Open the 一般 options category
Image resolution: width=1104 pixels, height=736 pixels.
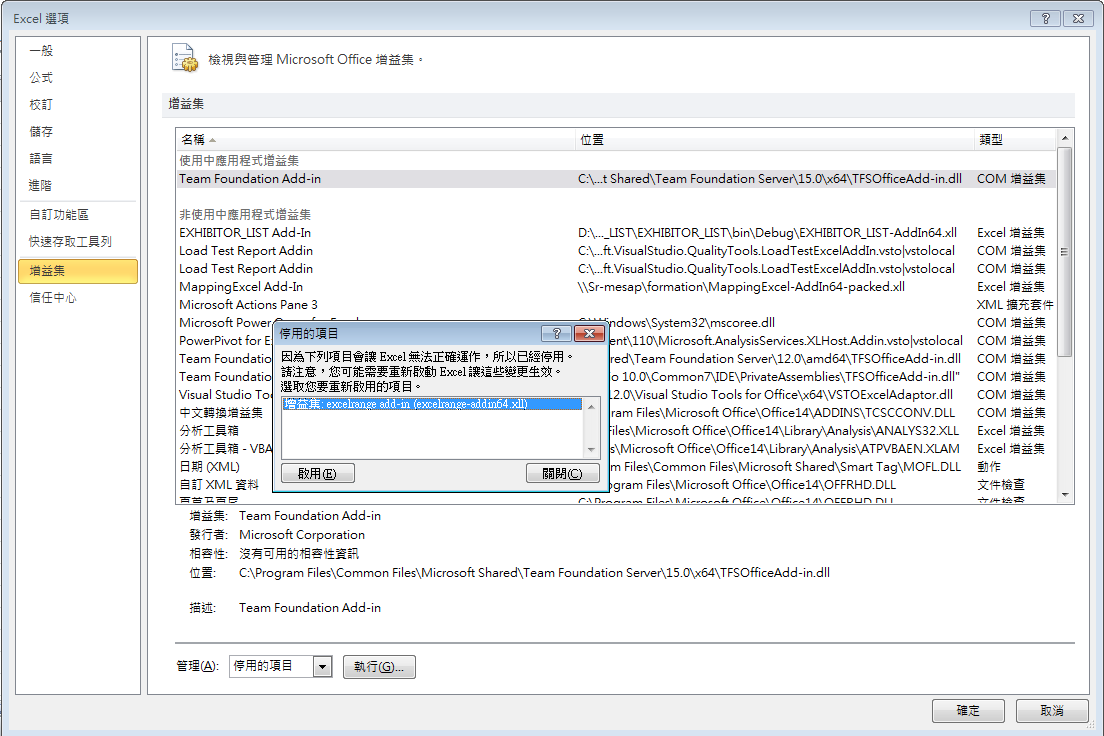[x=41, y=51]
